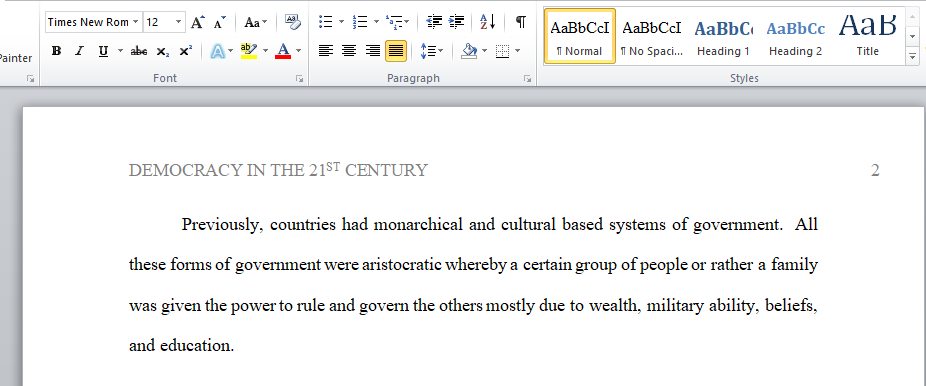
Task: Toggle justify alignment
Action: [x=396, y=51]
